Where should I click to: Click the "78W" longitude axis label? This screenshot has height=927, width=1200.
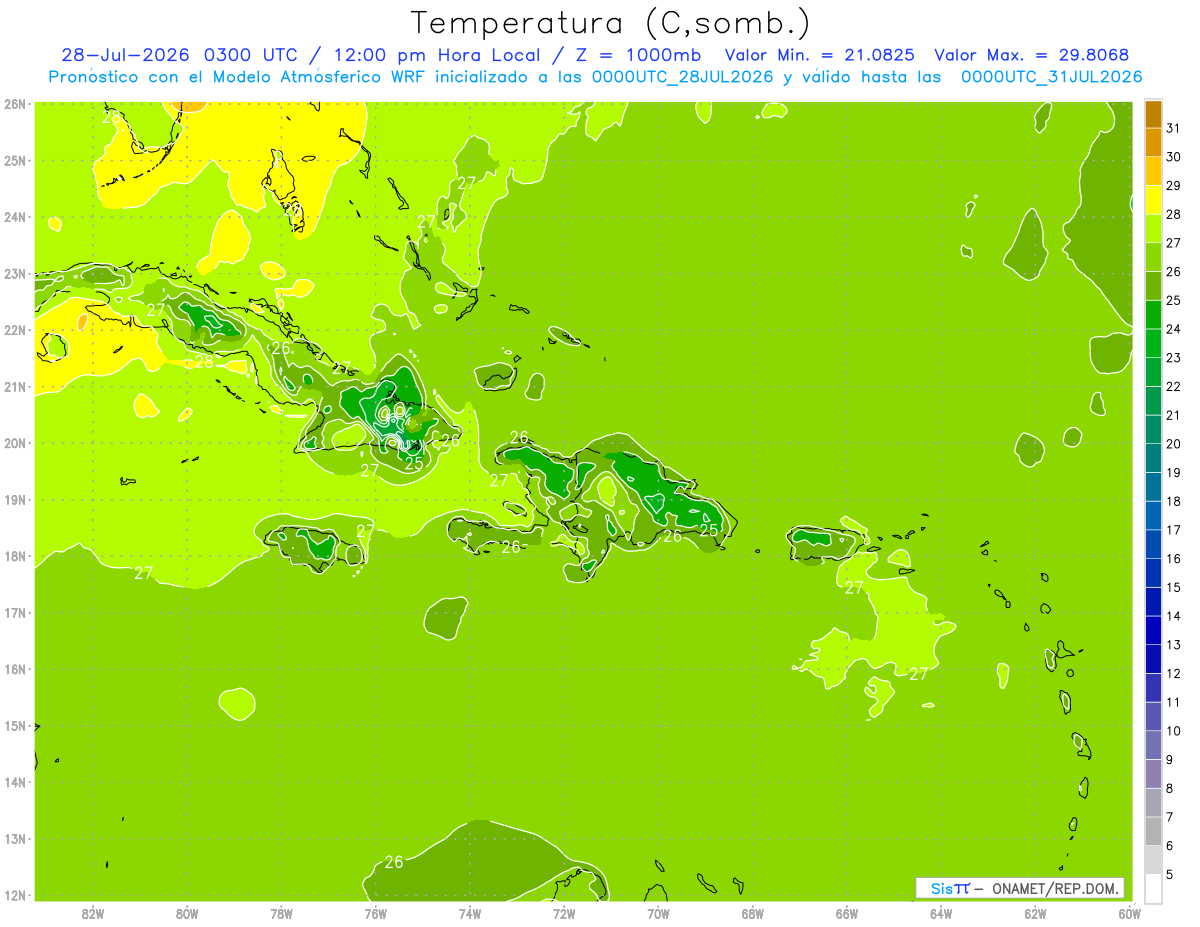(x=281, y=914)
